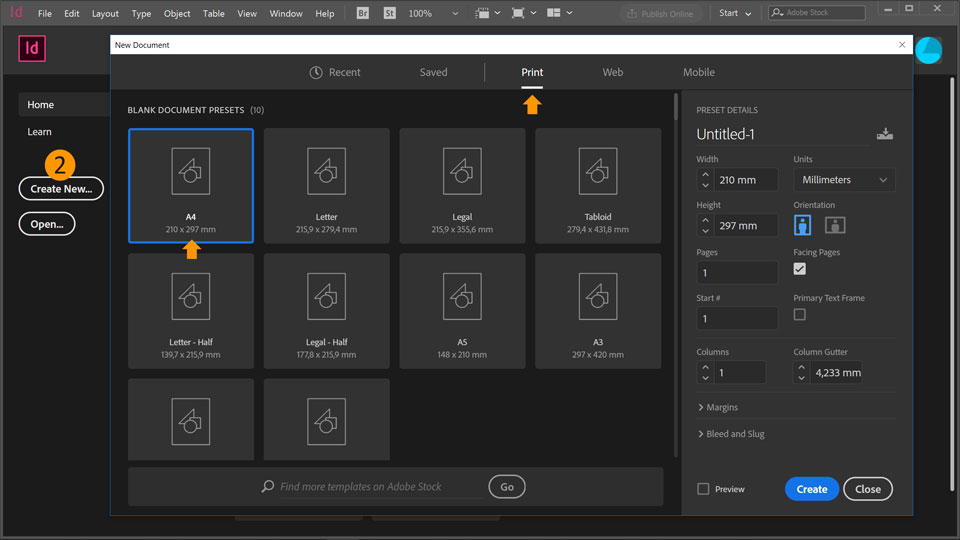This screenshot has height=540, width=960.
Task: Click the Find more templates search field
Action: tap(380, 487)
